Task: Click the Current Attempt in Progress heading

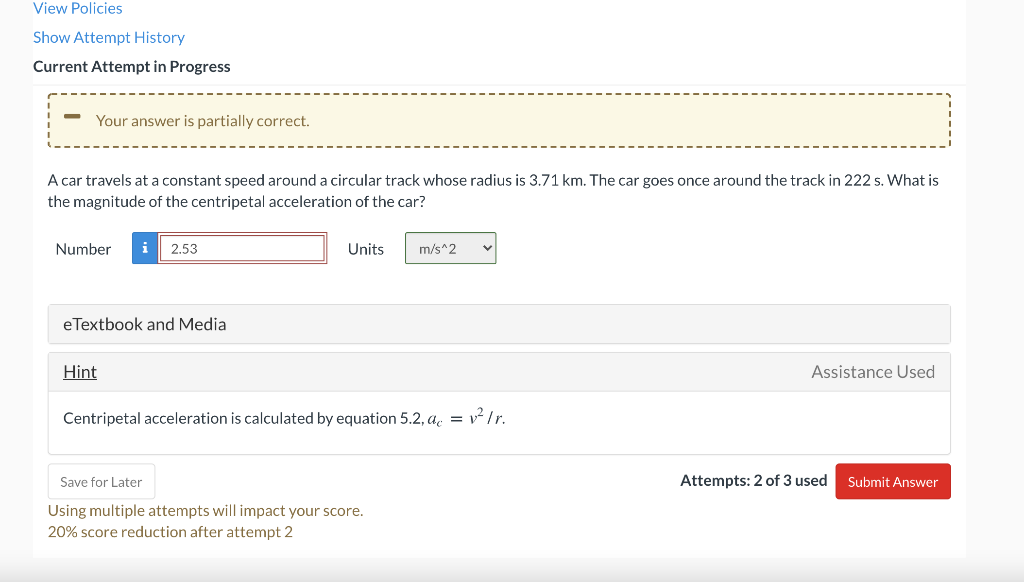Action: [132, 67]
